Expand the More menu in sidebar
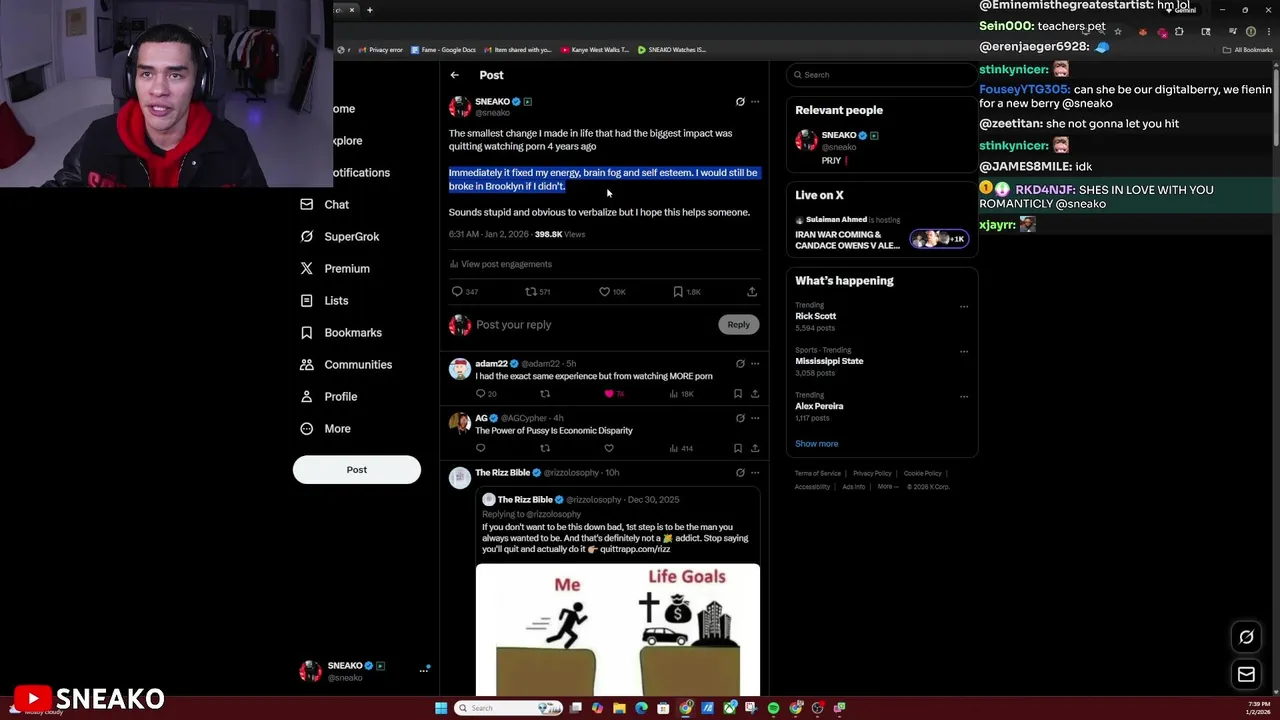 click(326, 428)
